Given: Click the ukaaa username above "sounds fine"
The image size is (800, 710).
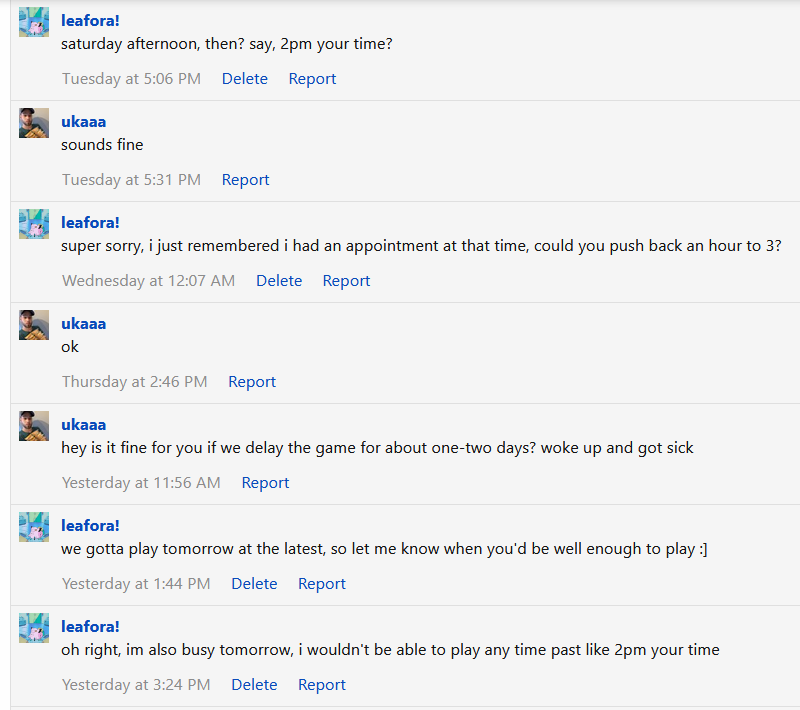Looking at the screenshot, I should pos(83,121).
